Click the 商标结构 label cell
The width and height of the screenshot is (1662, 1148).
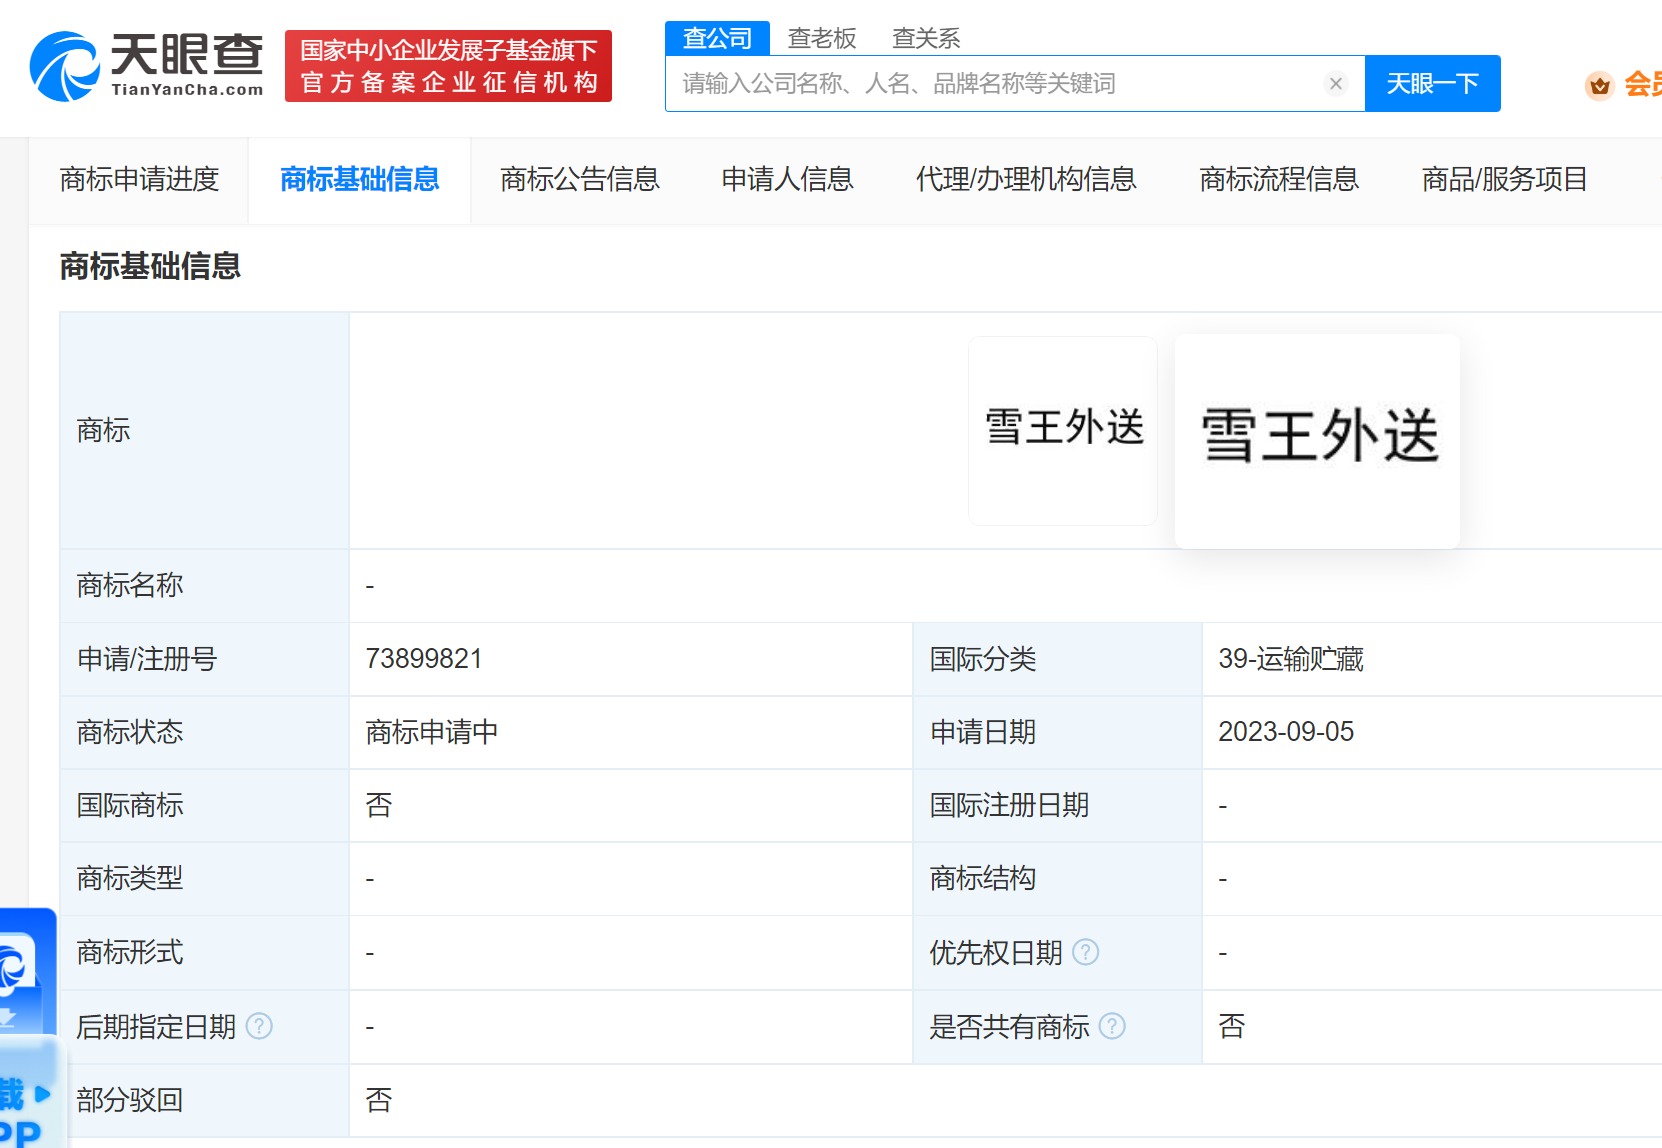(x=1057, y=879)
